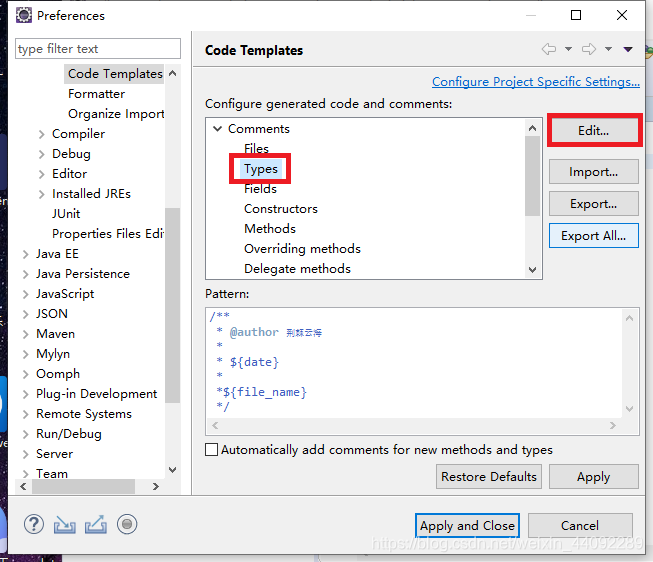Open Configure Project Specific Settings link

536,82
